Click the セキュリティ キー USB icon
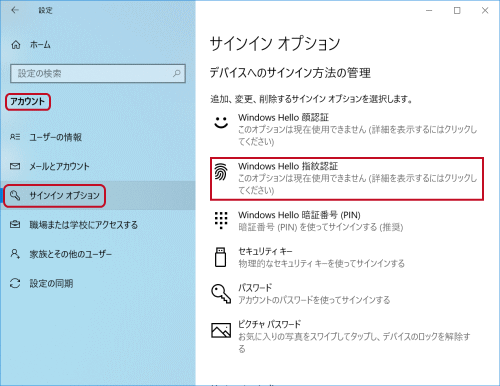 (x=220, y=257)
